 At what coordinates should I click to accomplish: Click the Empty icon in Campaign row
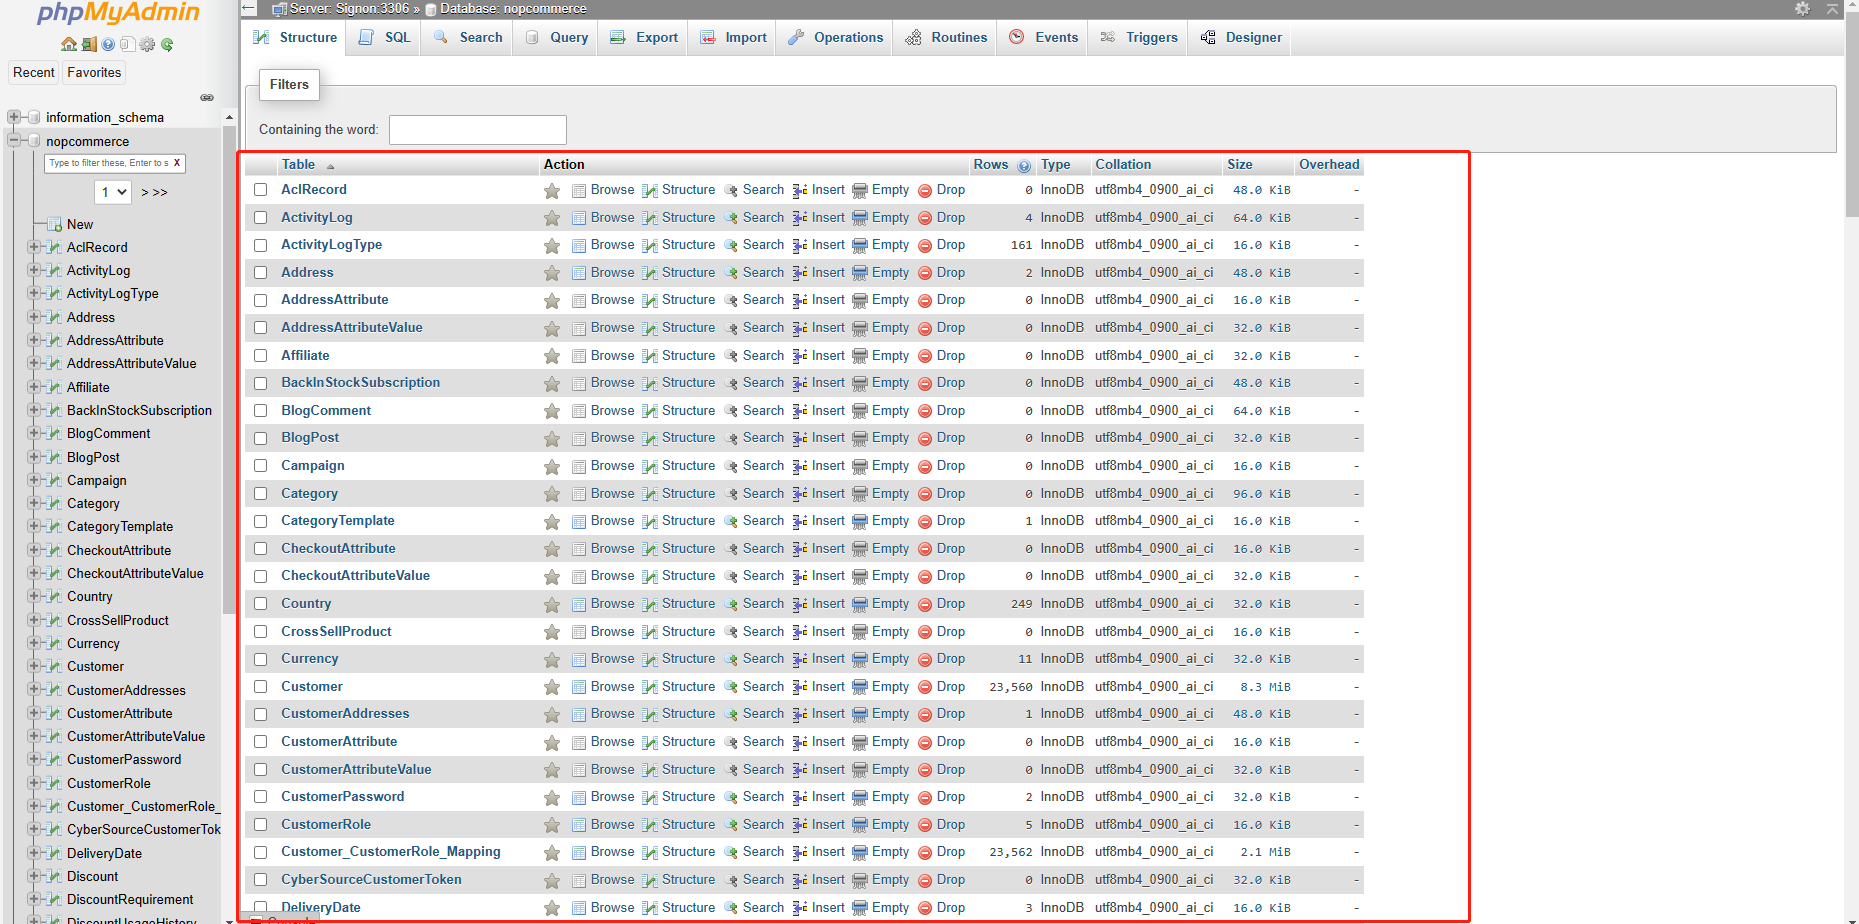(x=860, y=466)
